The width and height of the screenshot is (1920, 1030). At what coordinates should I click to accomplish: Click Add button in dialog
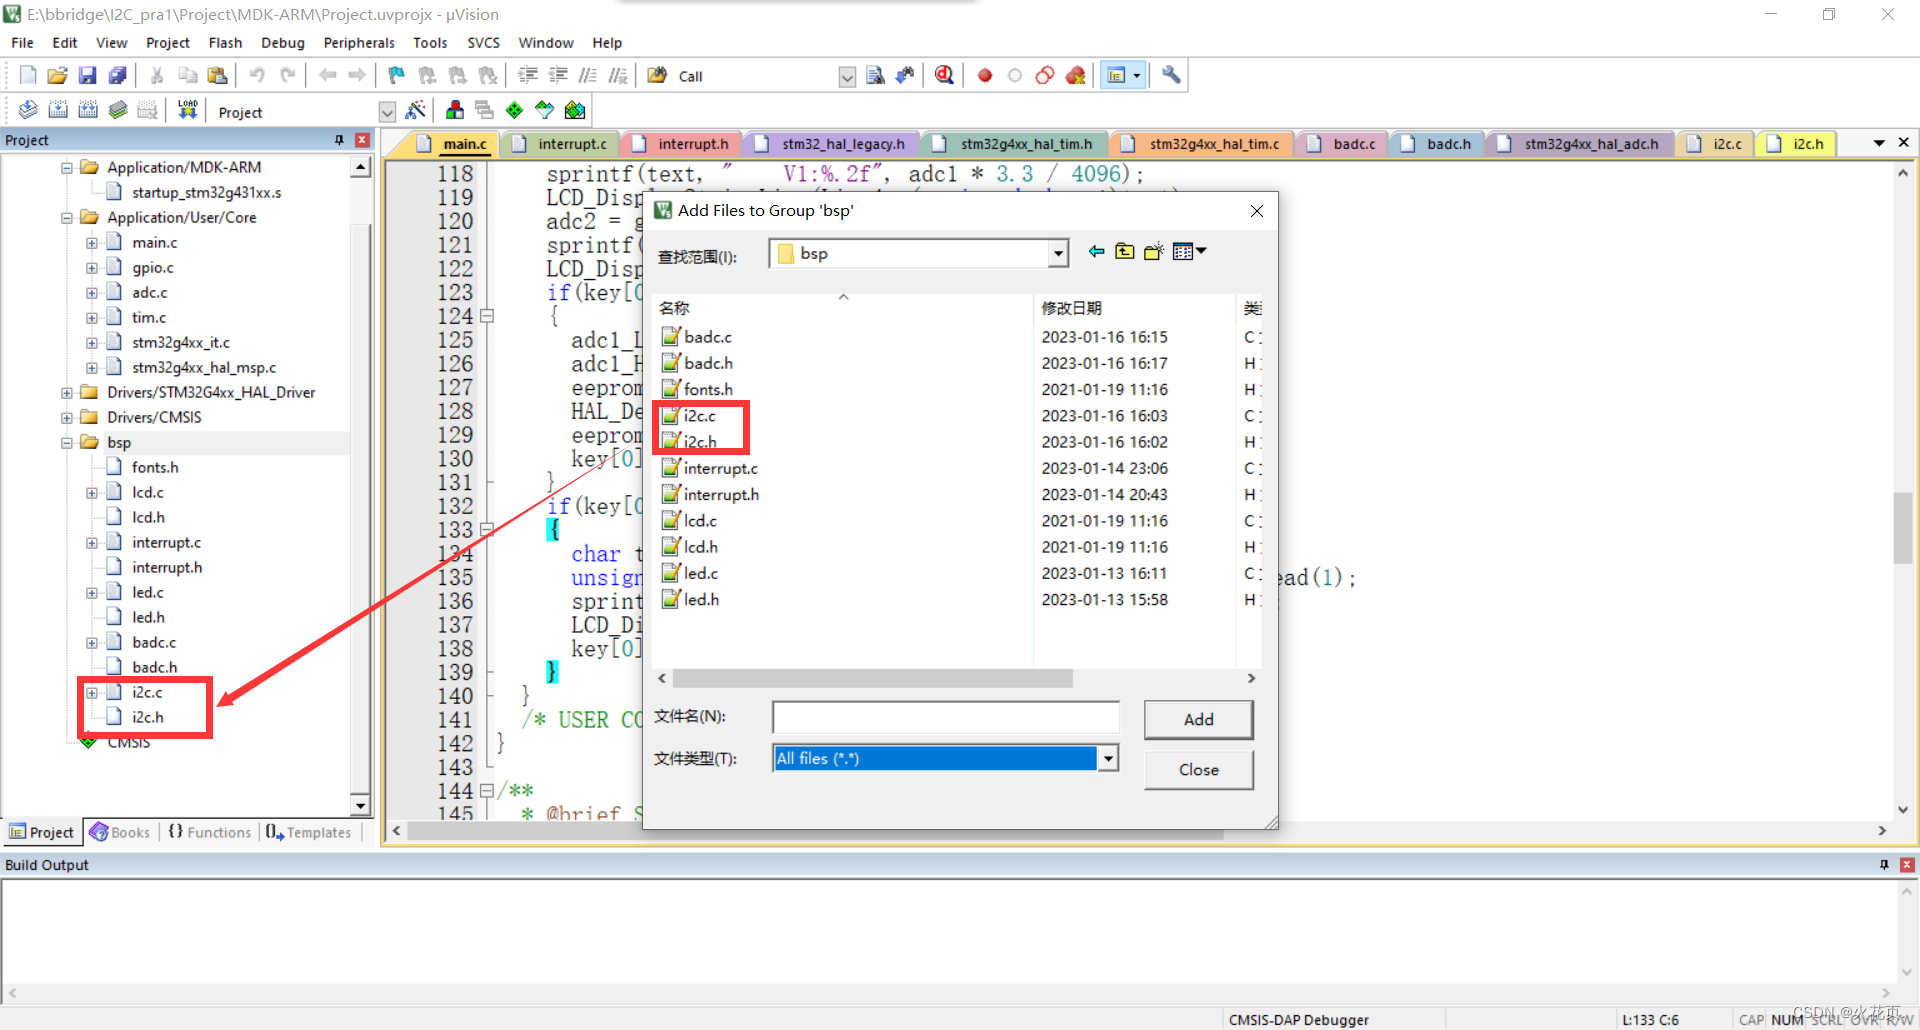[x=1198, y=719]
